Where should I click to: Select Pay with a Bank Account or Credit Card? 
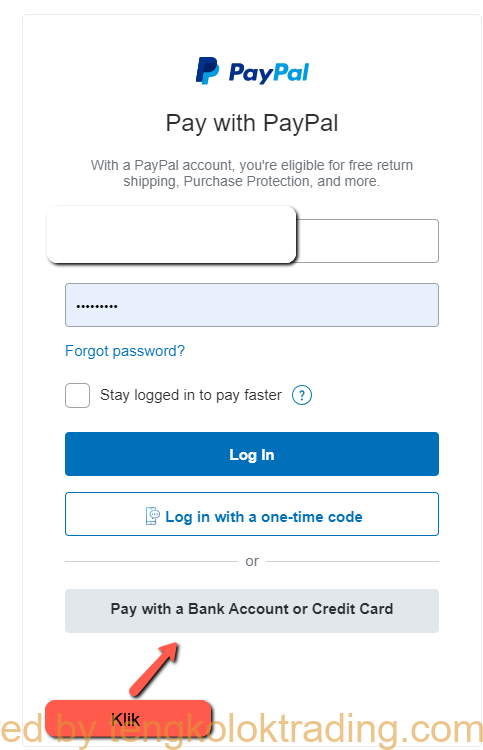coord(252,611)
